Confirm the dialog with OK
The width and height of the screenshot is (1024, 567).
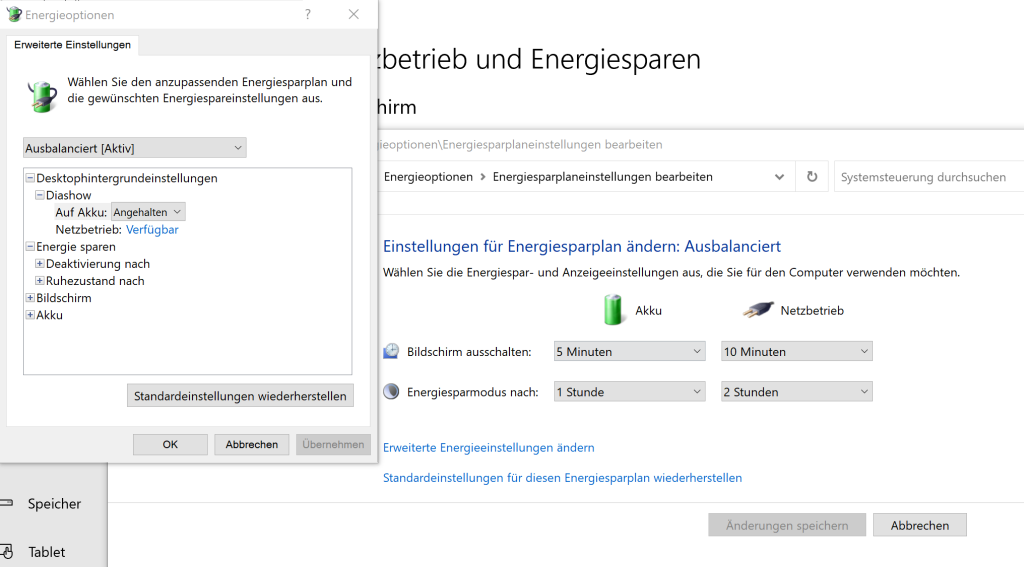pos(170,444)
